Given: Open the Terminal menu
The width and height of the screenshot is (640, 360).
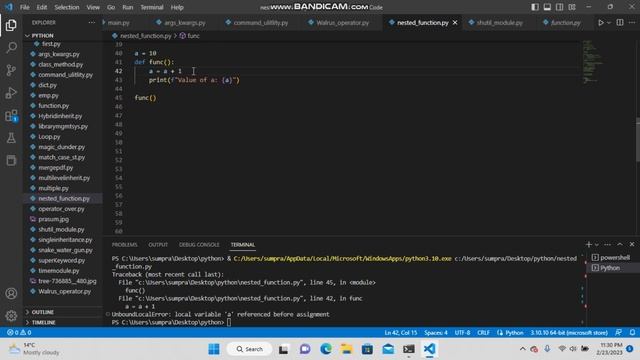Looking at the screenshot, I should (x=151, y=7).
